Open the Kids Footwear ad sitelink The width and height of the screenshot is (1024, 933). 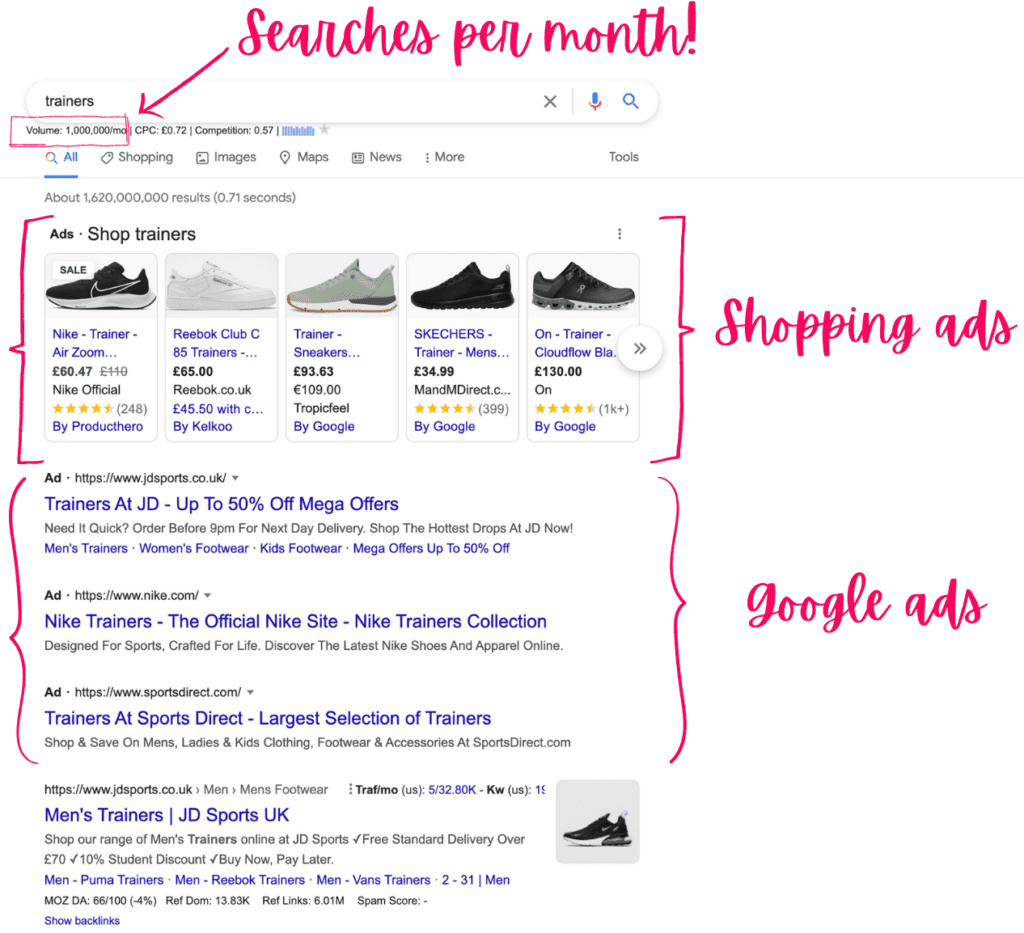[x=301, y=548]
